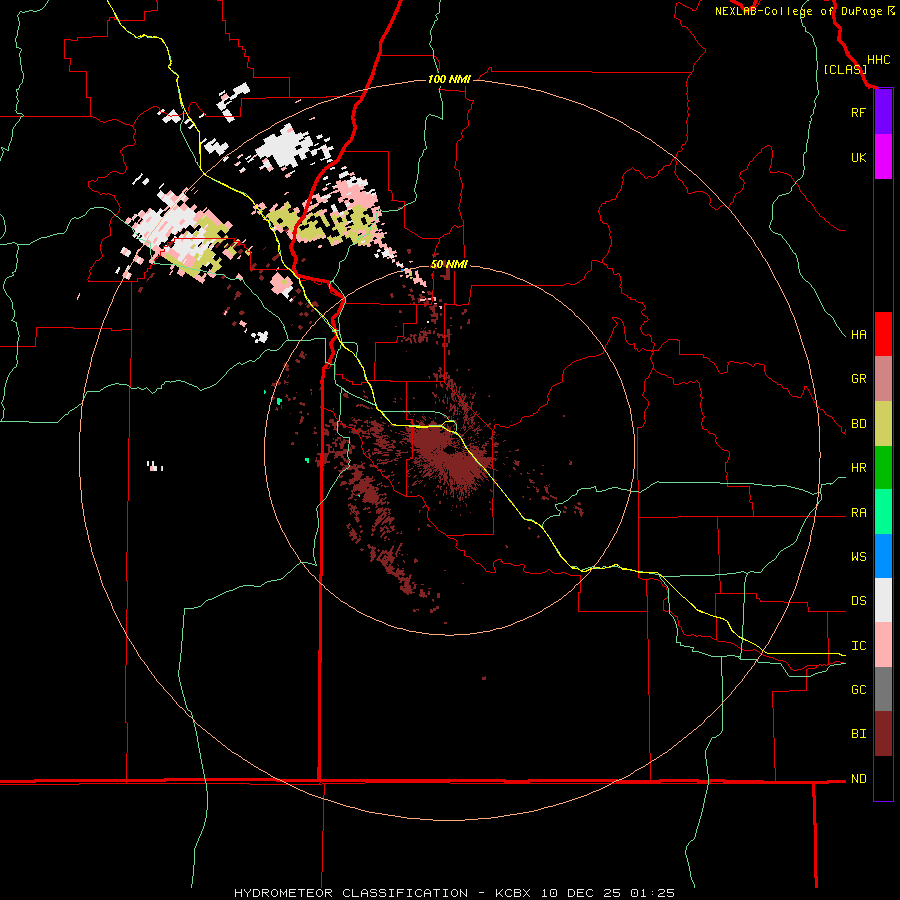This screenshot has height=900, width=900.
Task: Click the IC legend label
Action: (x=858, y=646)
